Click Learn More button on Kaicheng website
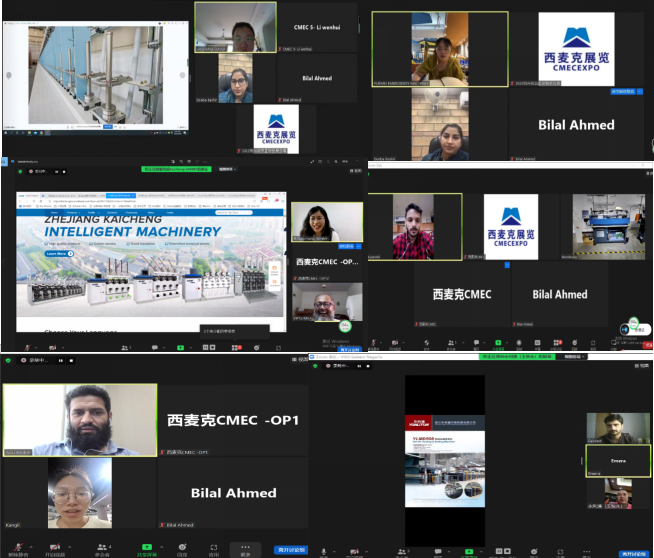The image size is (654, 558). pos(59,254)
